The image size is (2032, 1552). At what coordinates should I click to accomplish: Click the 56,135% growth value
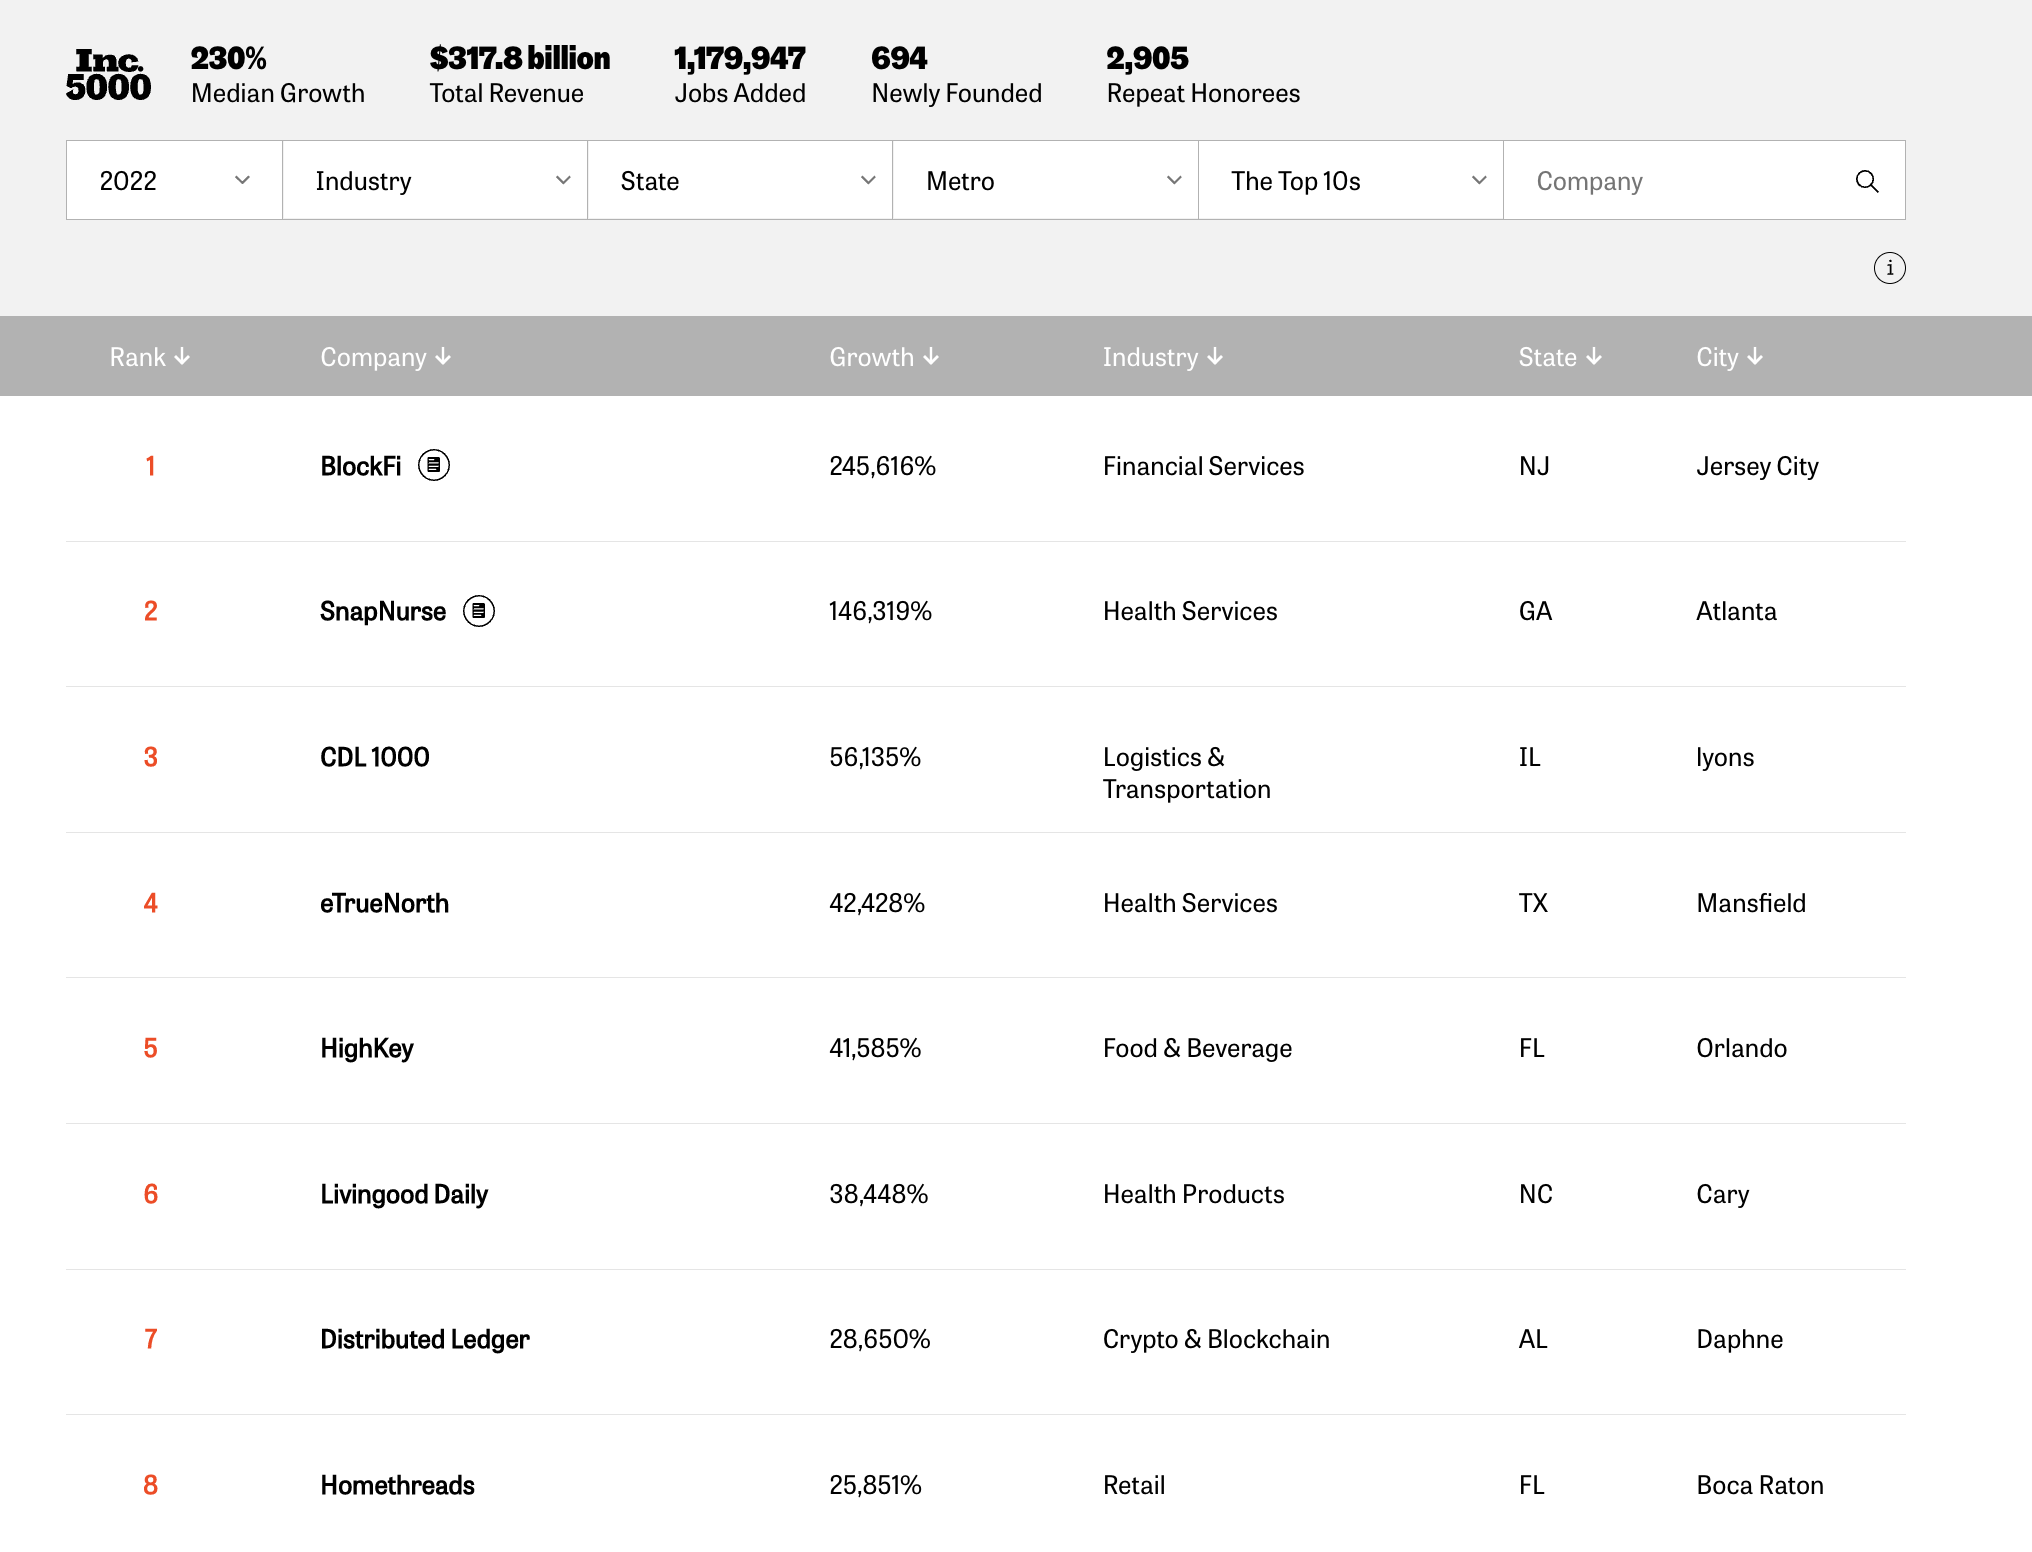pos(875,757)
